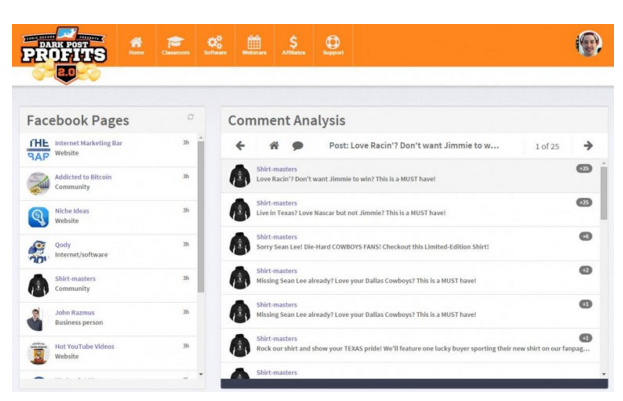
Task: Open the Qody page link
Action: coord(63,245)
